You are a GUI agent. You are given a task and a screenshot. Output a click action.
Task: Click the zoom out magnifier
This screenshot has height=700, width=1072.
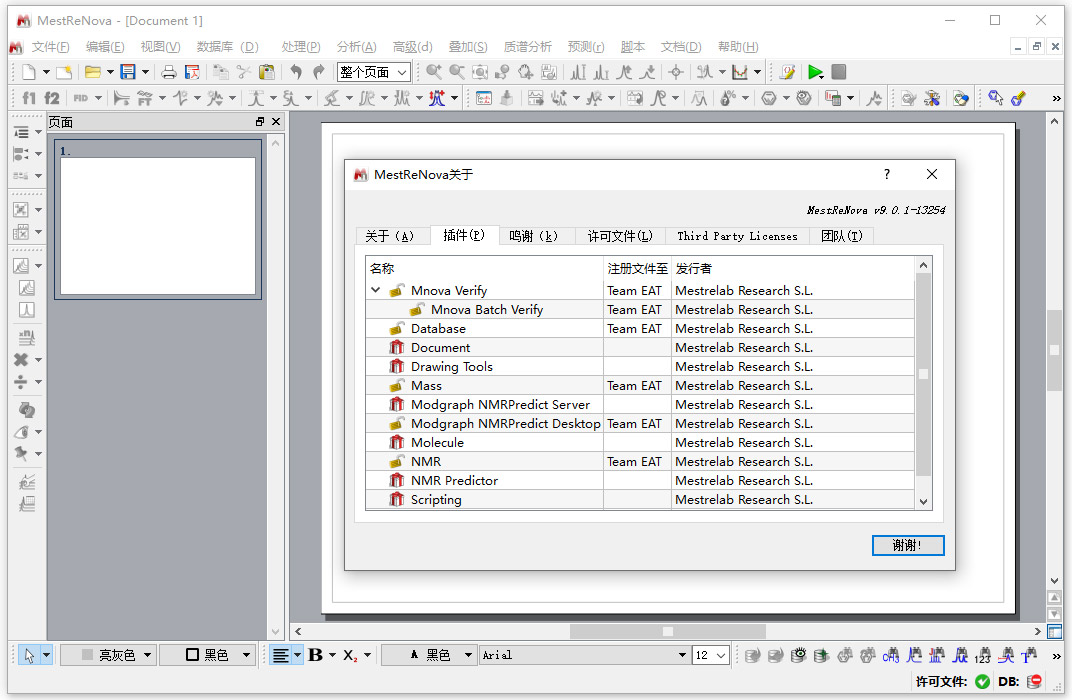coord(457,72)
